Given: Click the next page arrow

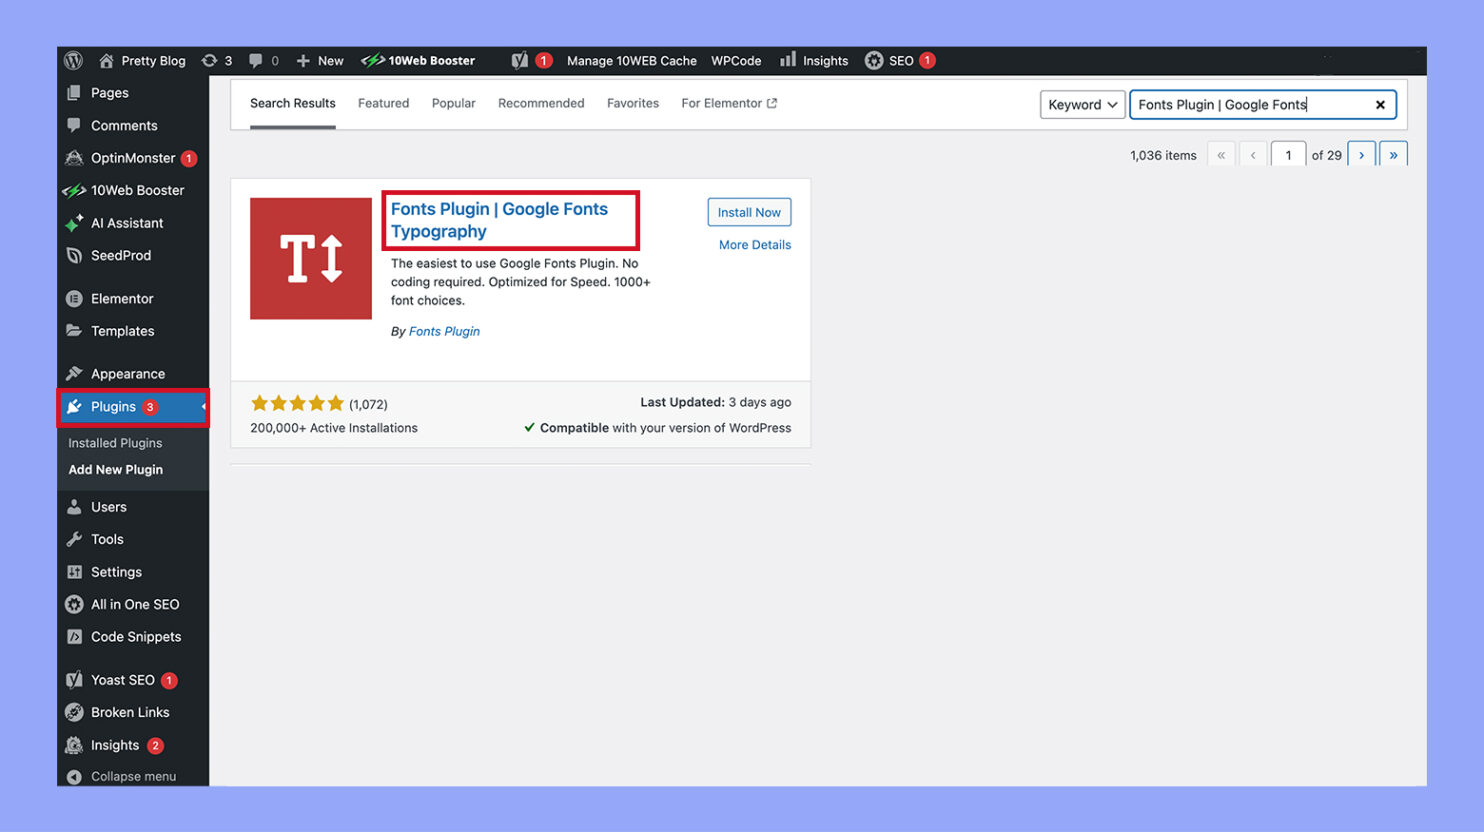Looking at the screenshot, I should click(x=1361, y=154).
